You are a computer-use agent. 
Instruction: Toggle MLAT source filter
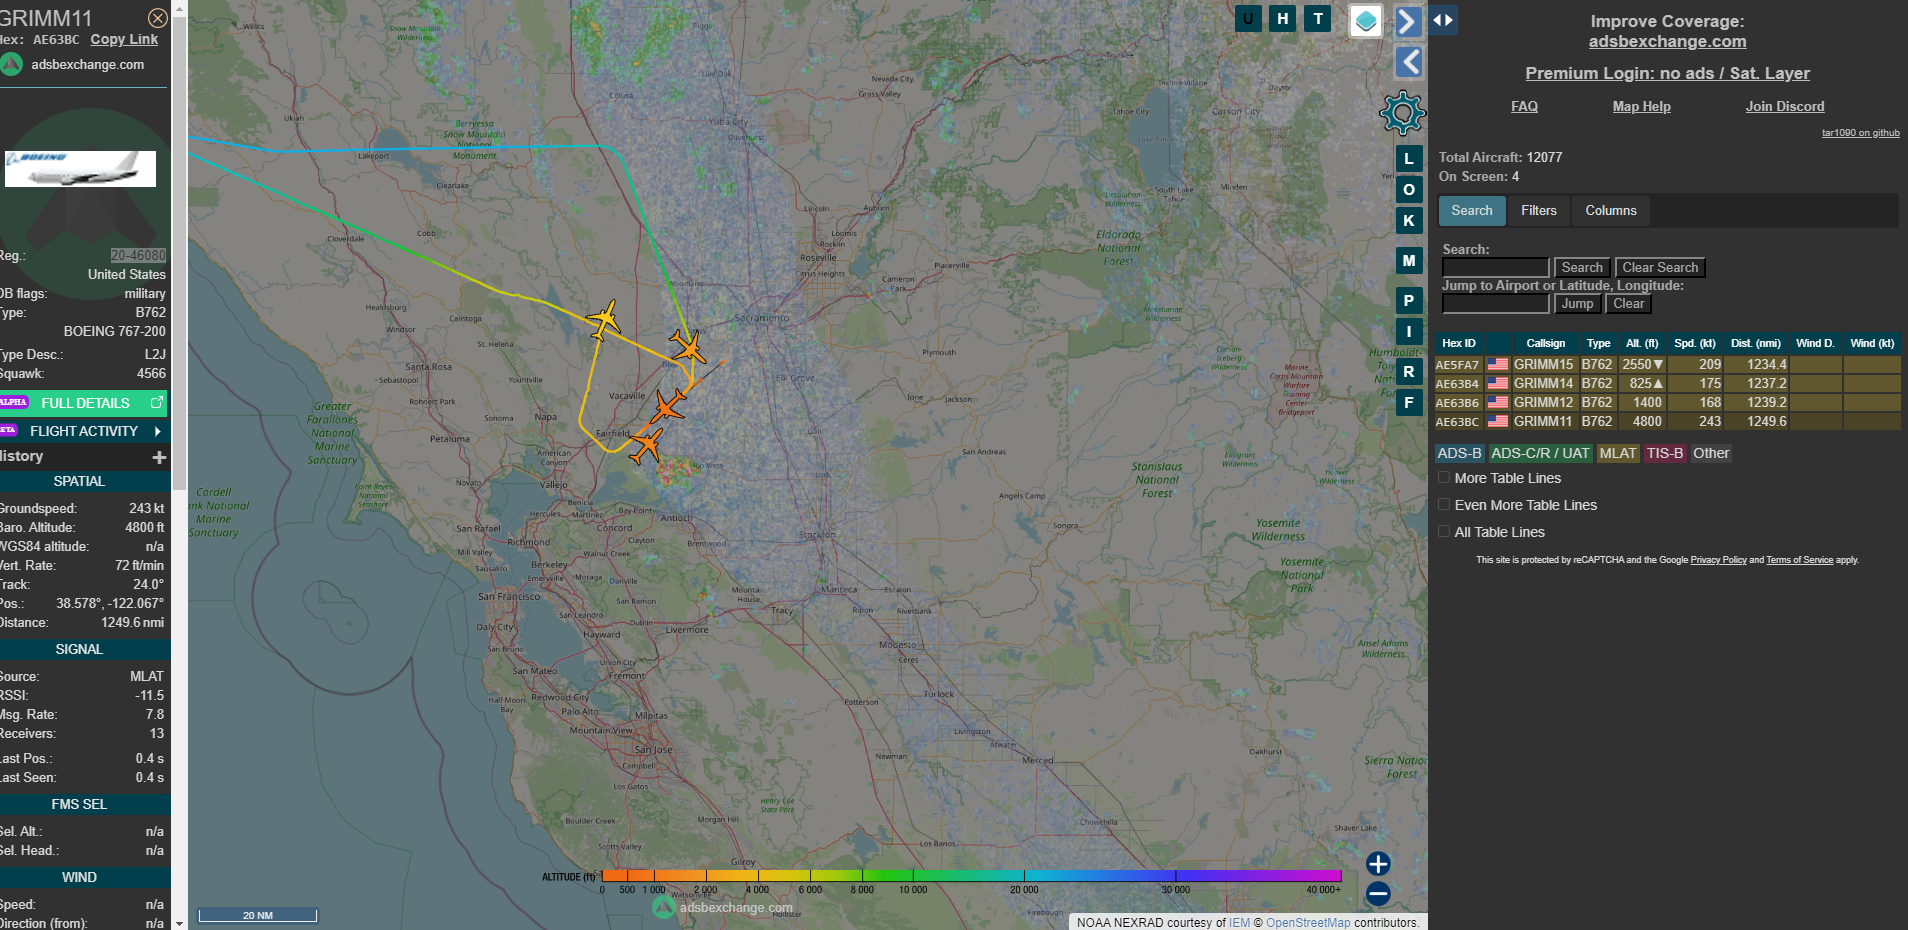click(x=1617, y=453)
